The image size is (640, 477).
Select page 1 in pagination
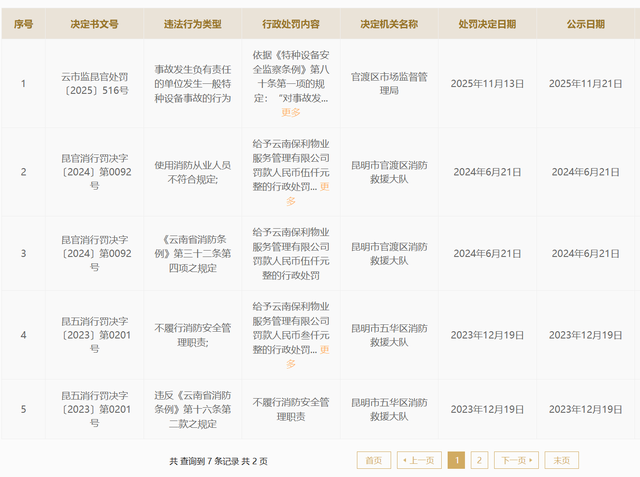[456, 460]
